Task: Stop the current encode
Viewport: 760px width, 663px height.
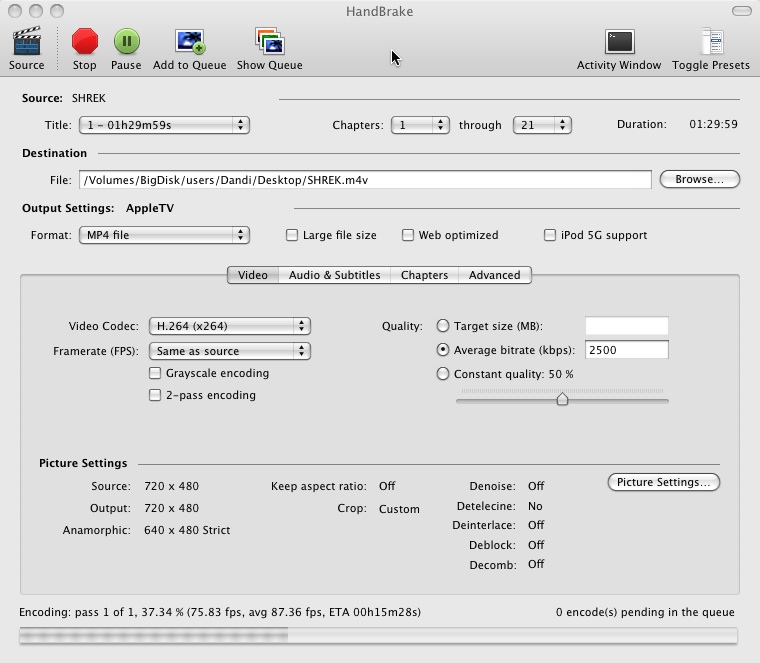Action: tap(84, 41)
